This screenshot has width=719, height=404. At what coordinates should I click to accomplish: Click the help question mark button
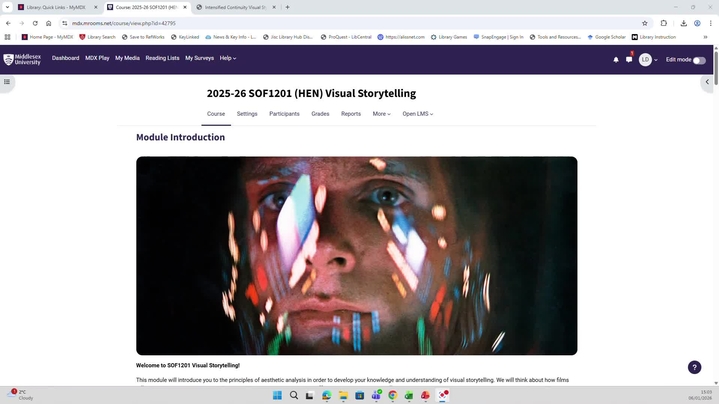coord(695,368)
